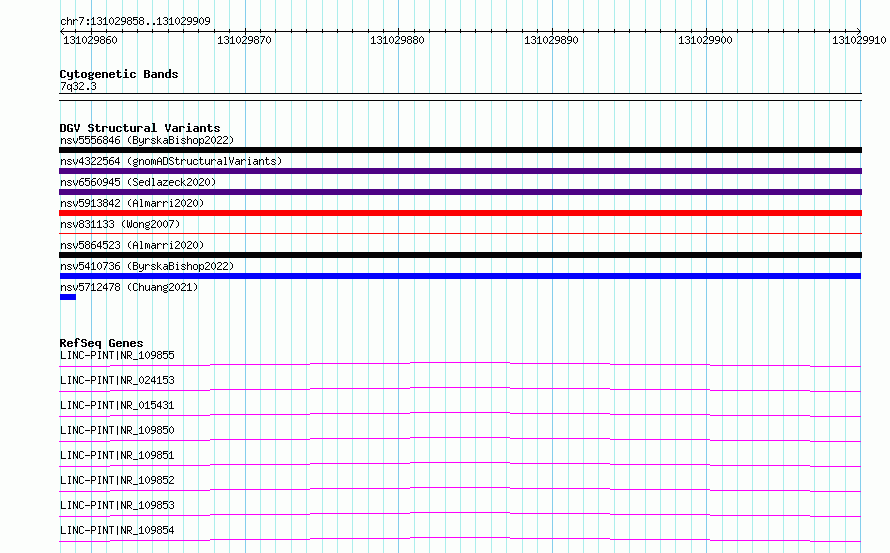Click the chr7:131029858..131029909 coordinate label
This screenshot has width=890, height=553.
click(x=135, y=21)
